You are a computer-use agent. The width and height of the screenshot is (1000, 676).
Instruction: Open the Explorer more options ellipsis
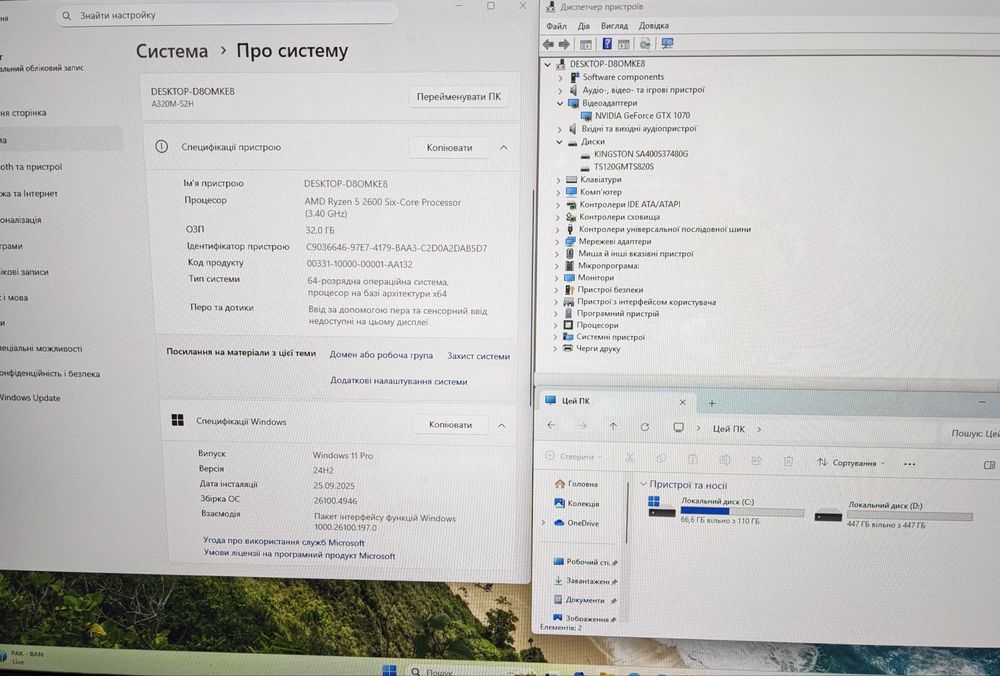click(x=909, y=464)
